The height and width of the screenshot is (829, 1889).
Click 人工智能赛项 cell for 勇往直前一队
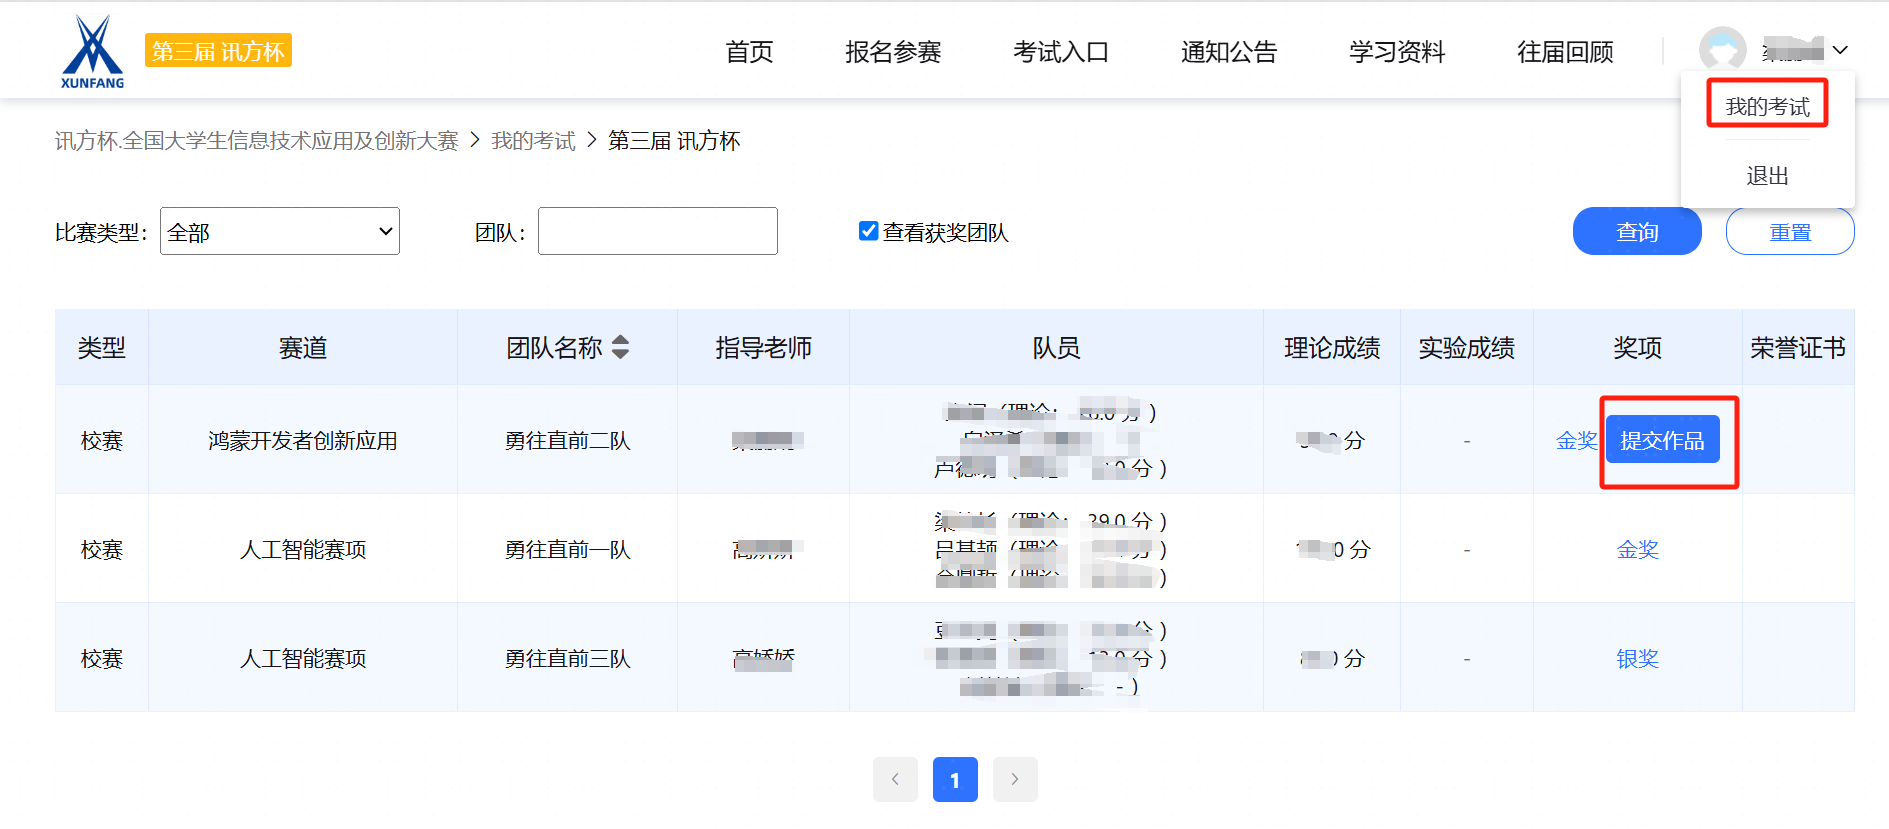[303, 549]
